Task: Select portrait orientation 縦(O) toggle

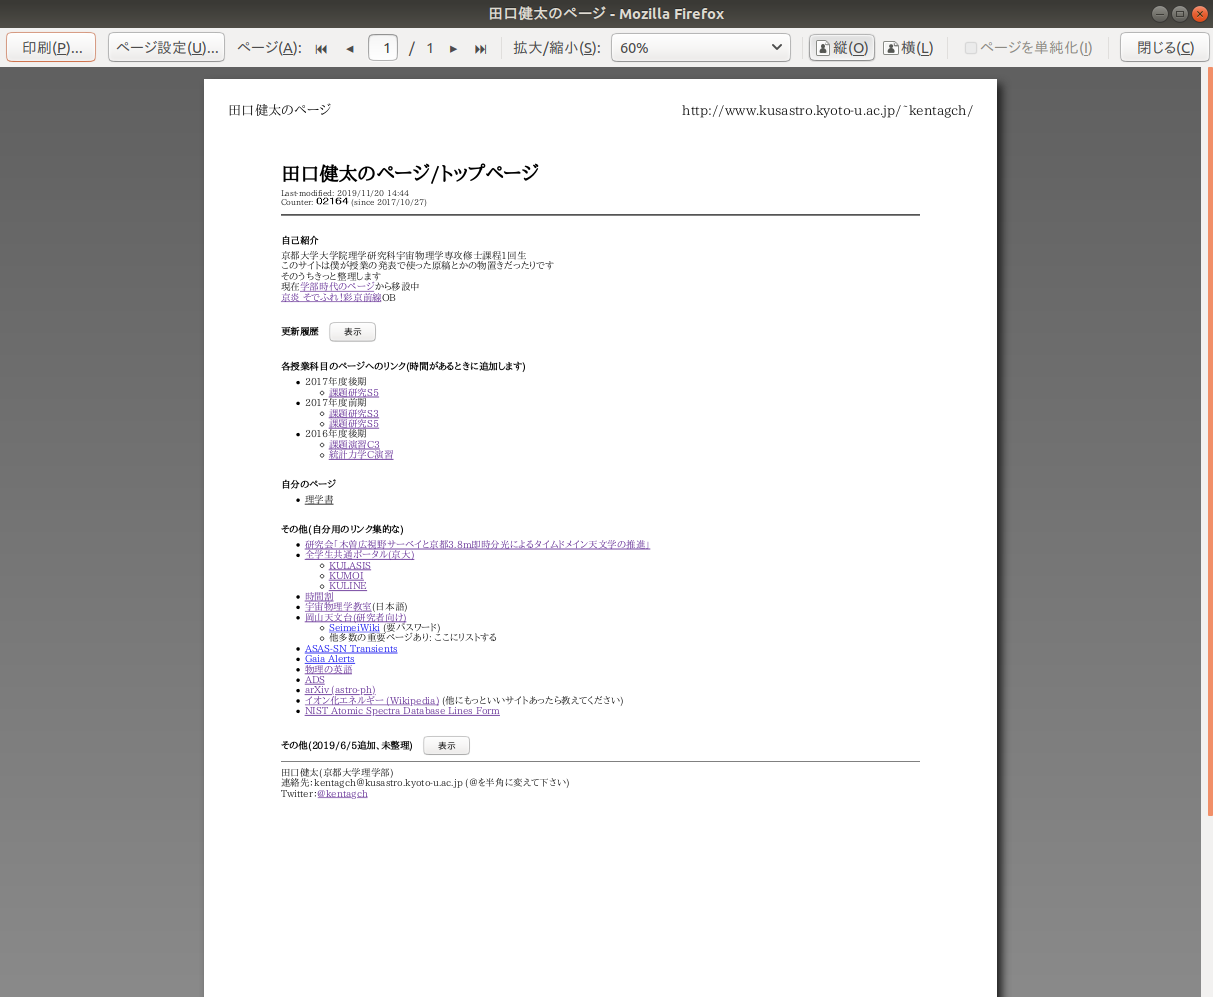Action: pos(842,48)
